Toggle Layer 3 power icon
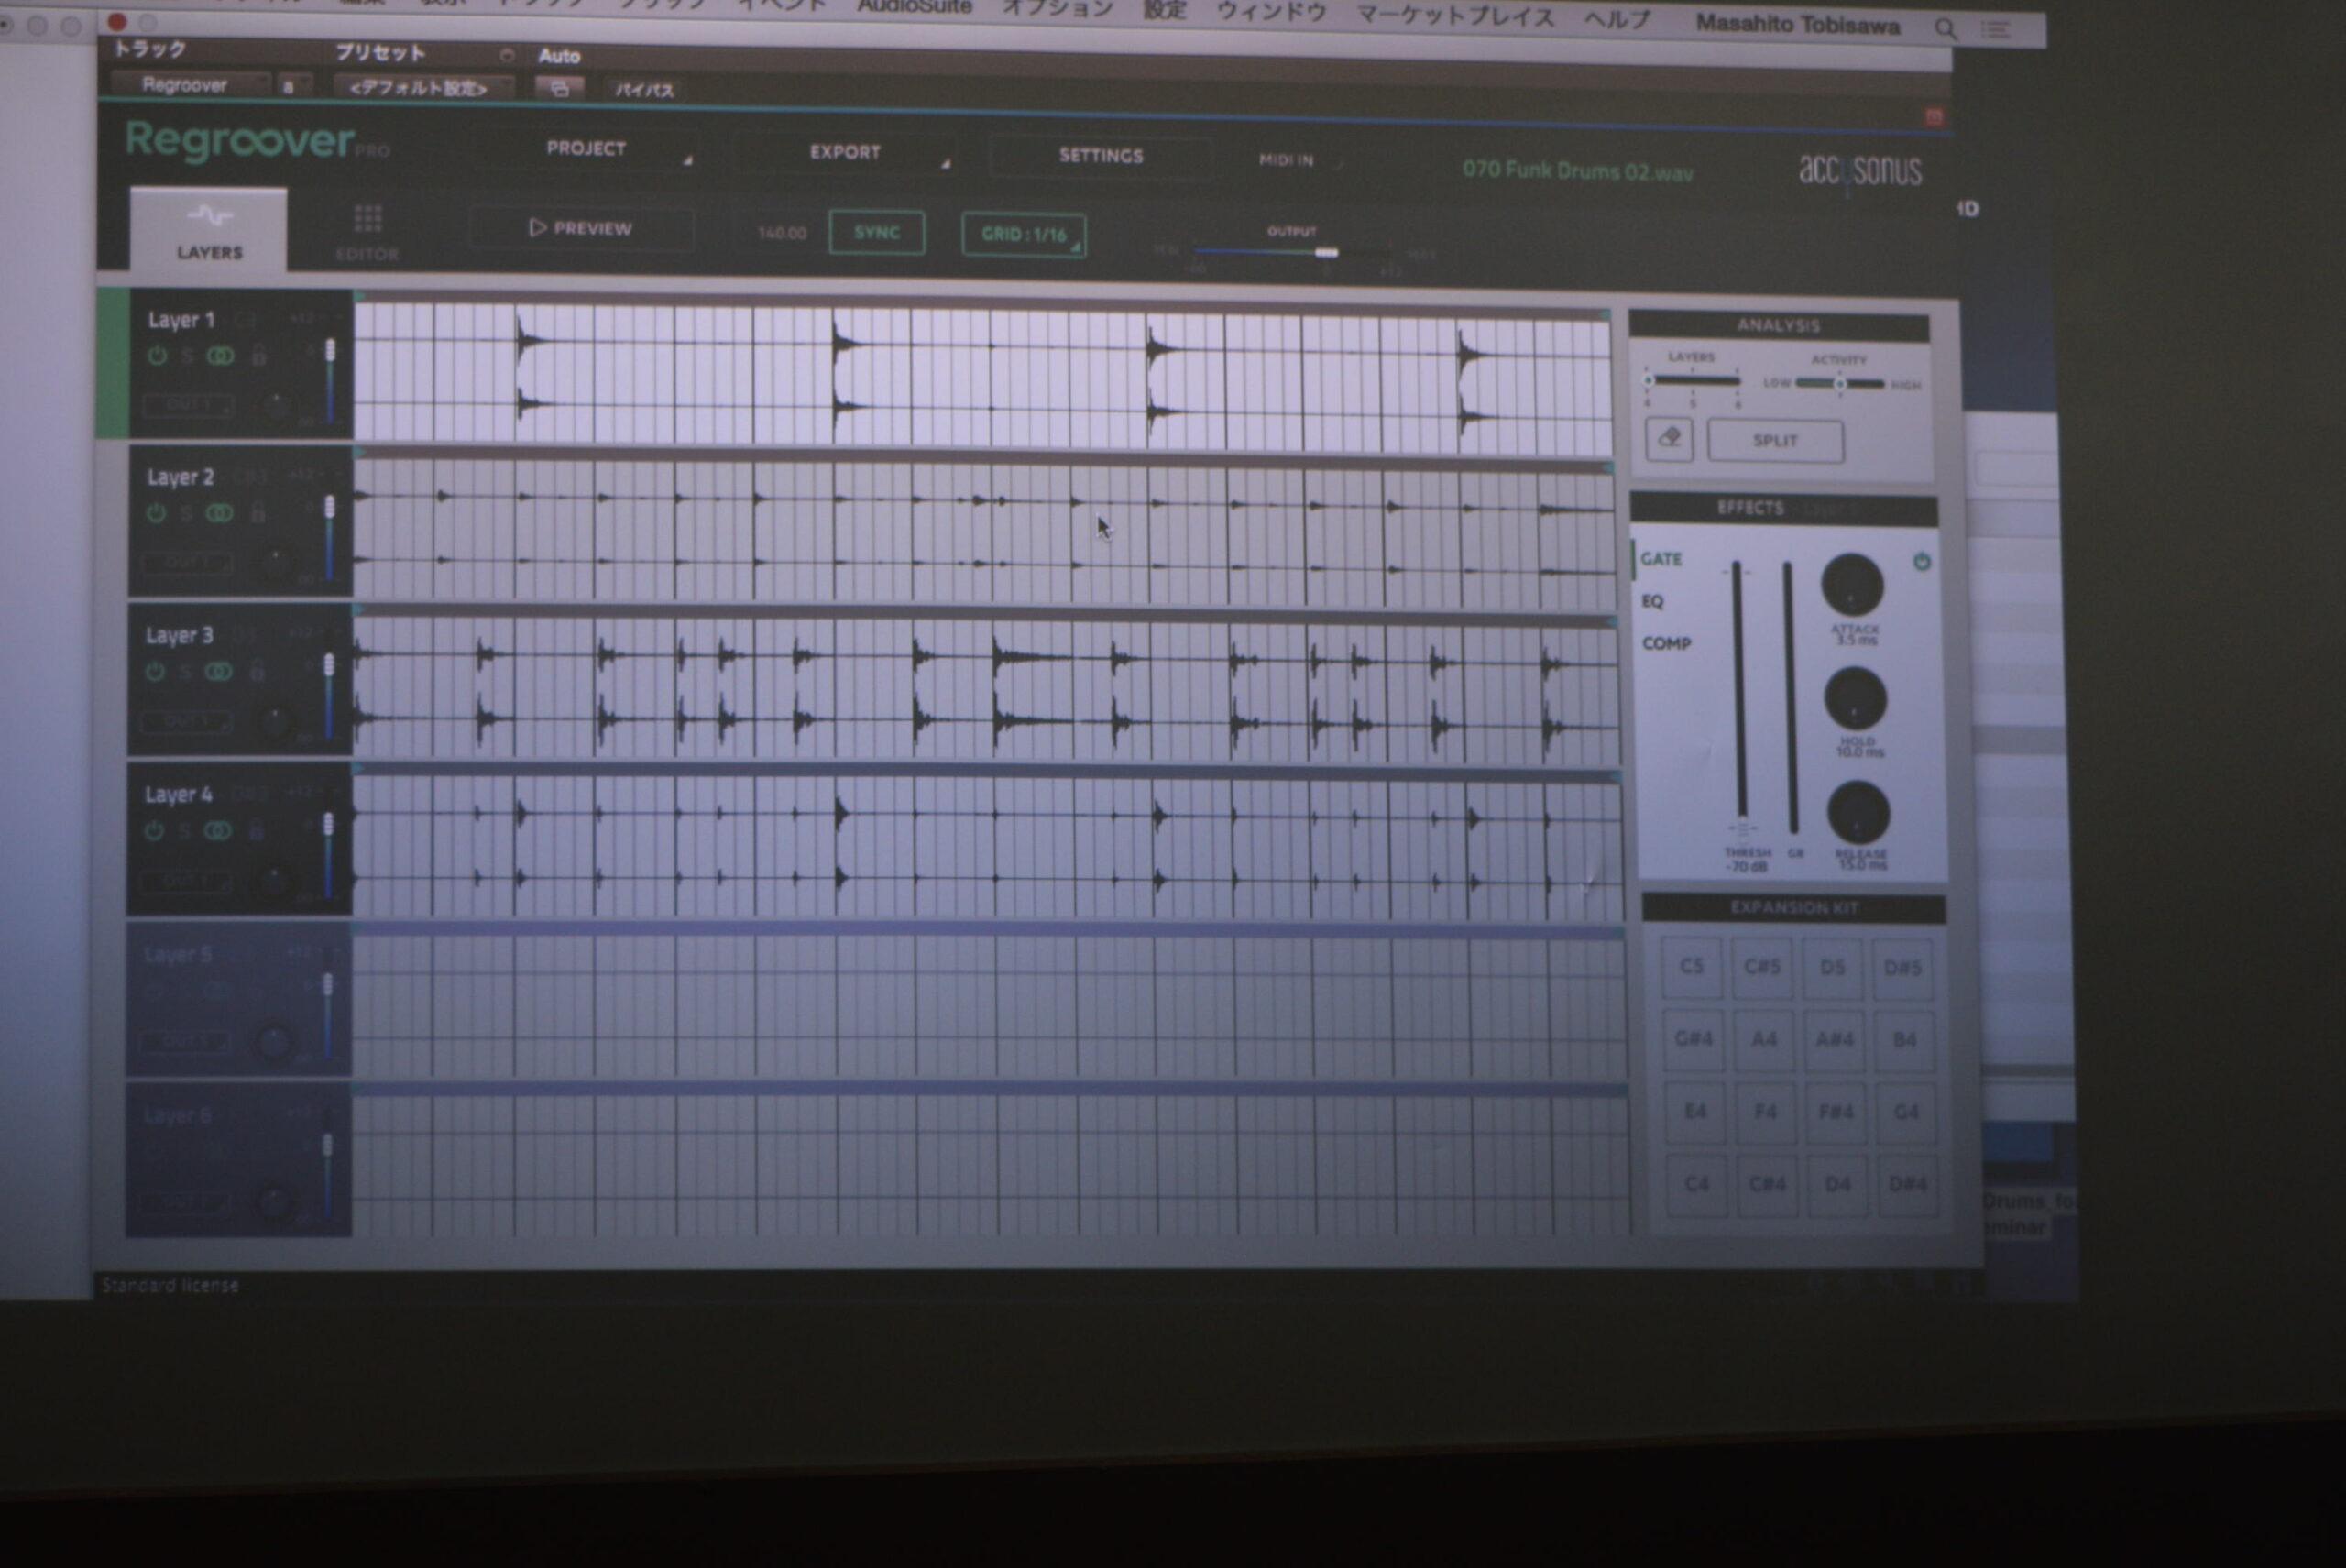Image resolution: width=2346 pixels, height=1568 pixels. (x=155, y=672)
